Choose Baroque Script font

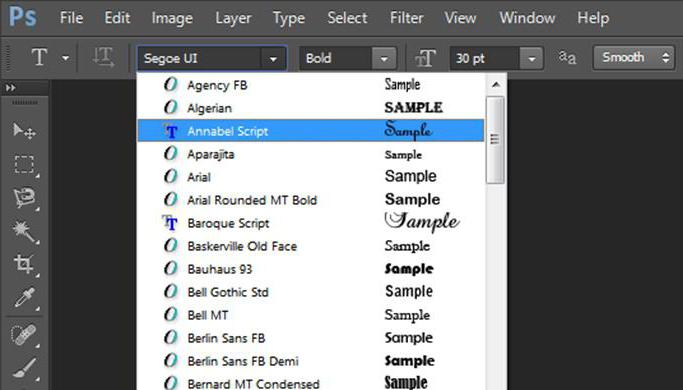click(x=311, y=223)
